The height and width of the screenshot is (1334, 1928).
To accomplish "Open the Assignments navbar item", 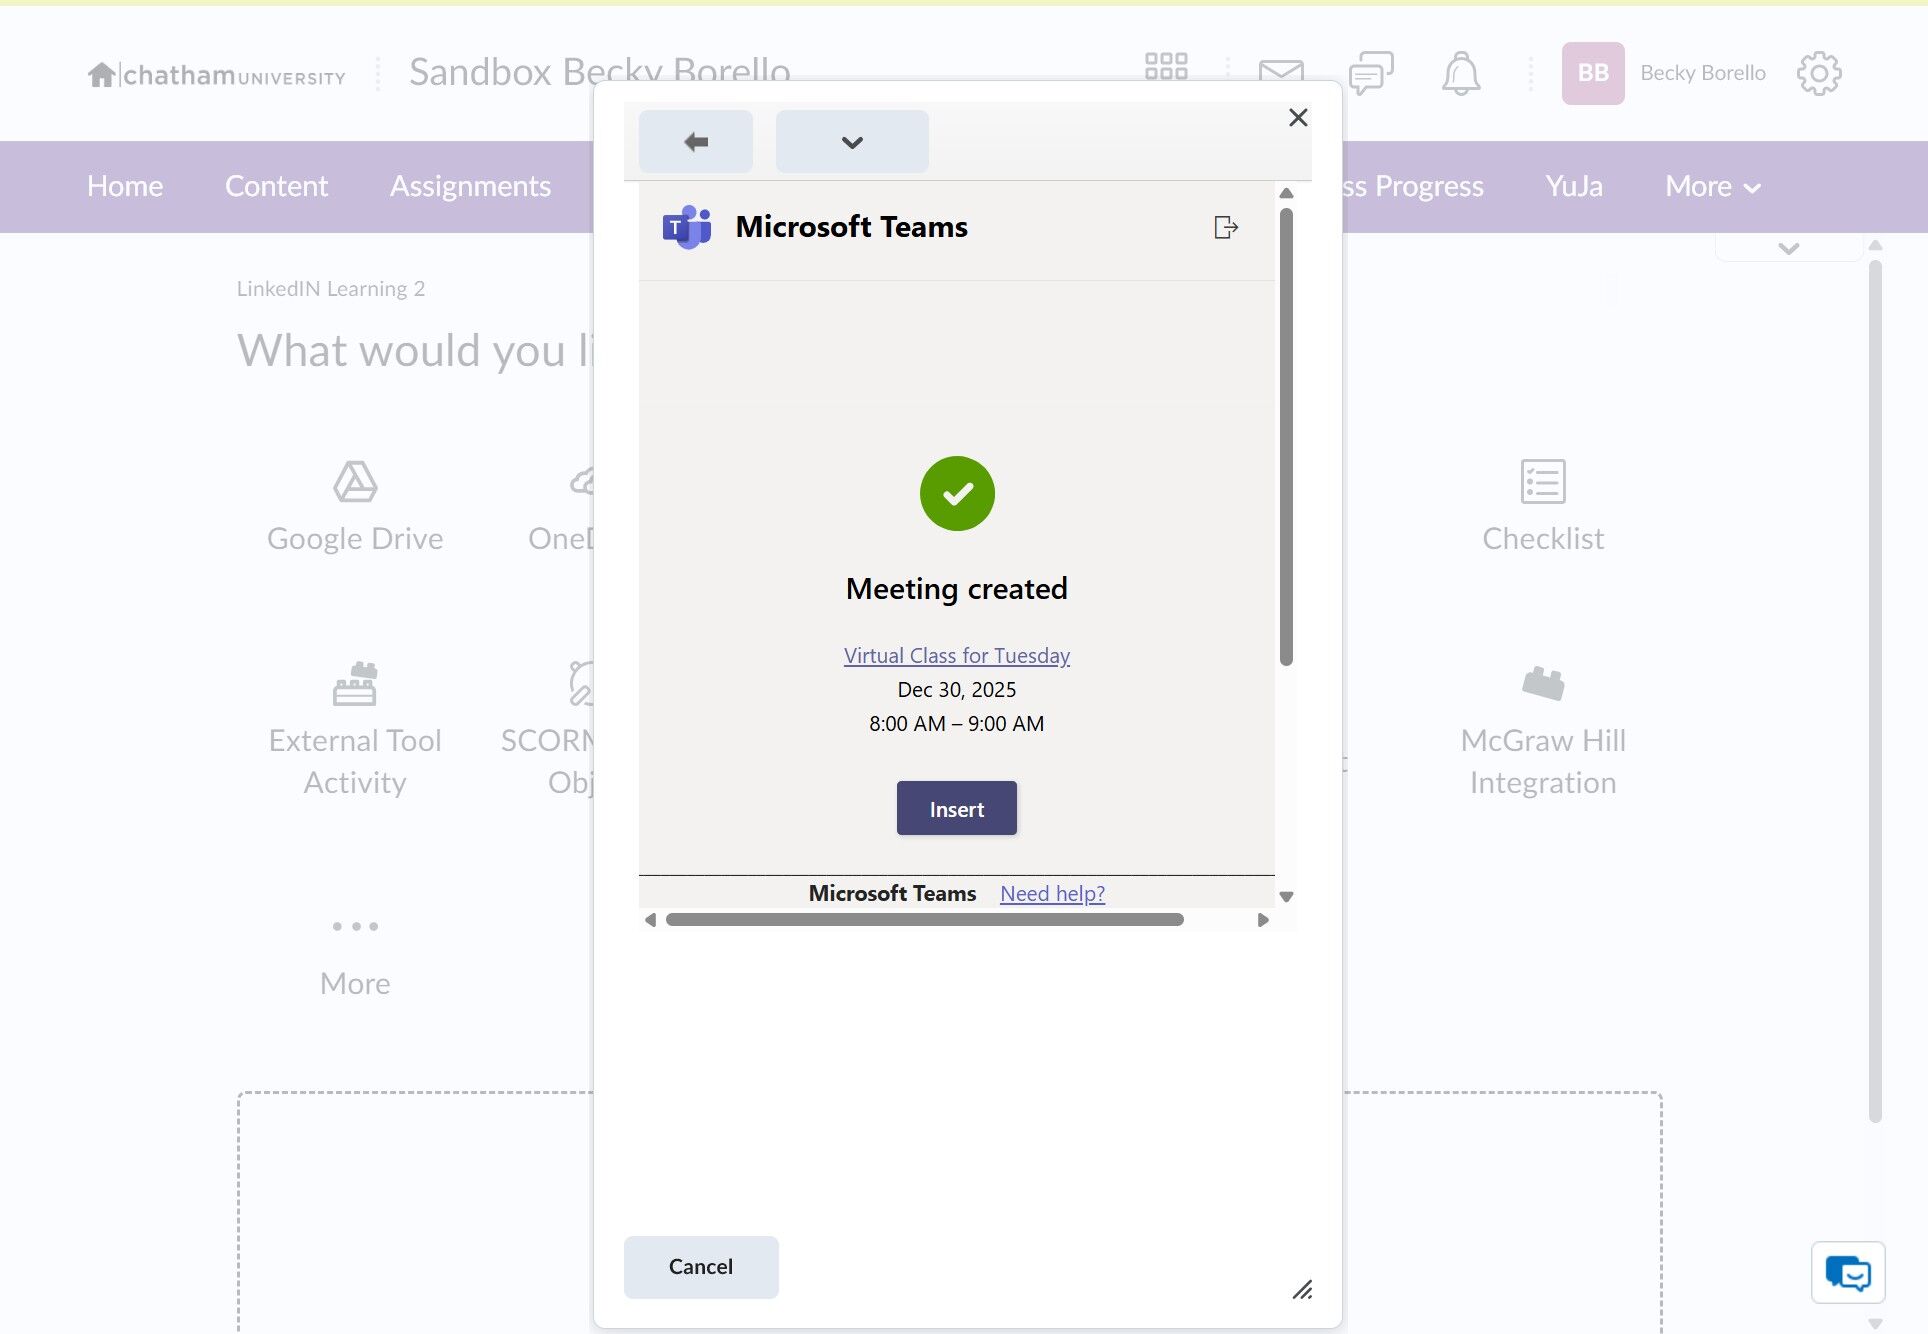I will coord(470,187).
